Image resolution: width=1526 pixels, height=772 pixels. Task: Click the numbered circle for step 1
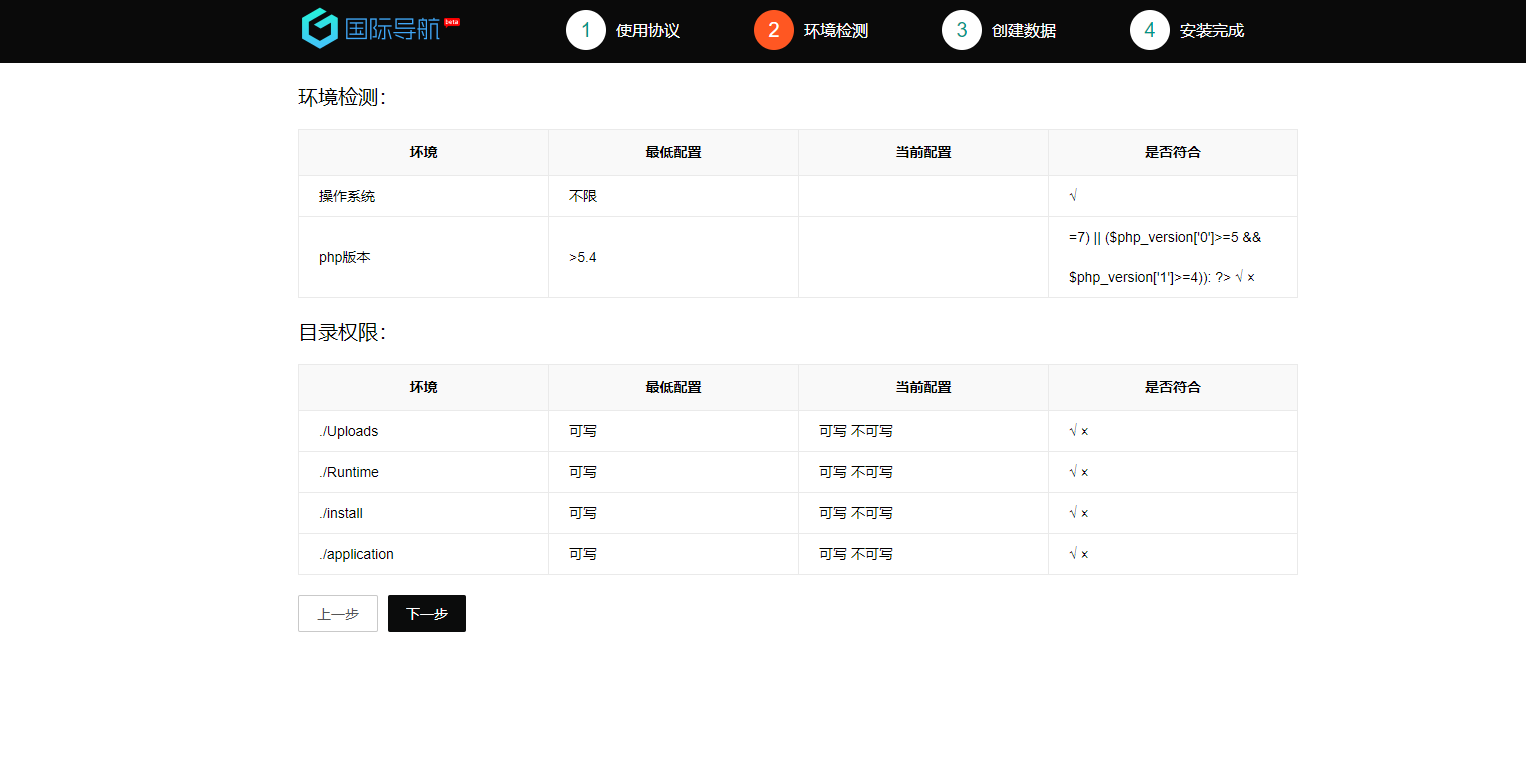[x=586, y=30]
